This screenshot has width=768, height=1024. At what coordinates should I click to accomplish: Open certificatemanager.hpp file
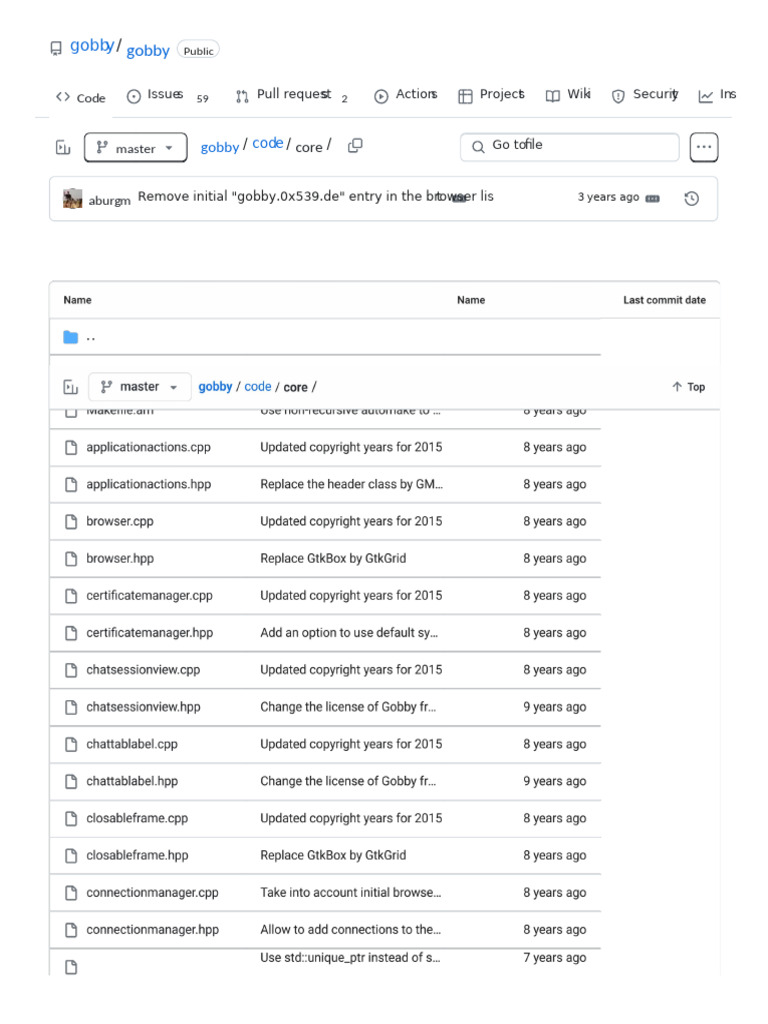[x=150, y=633]
